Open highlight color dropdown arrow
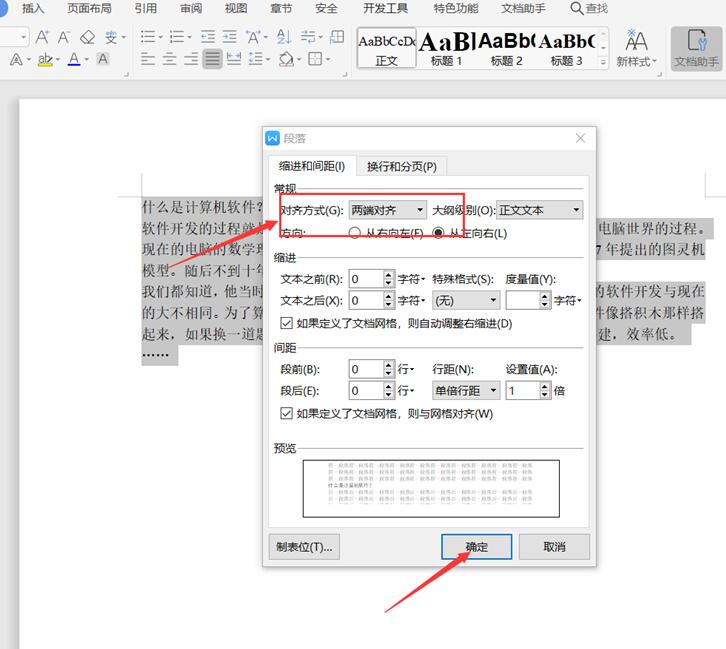726x649 pixels. click(x=58, y=59)
